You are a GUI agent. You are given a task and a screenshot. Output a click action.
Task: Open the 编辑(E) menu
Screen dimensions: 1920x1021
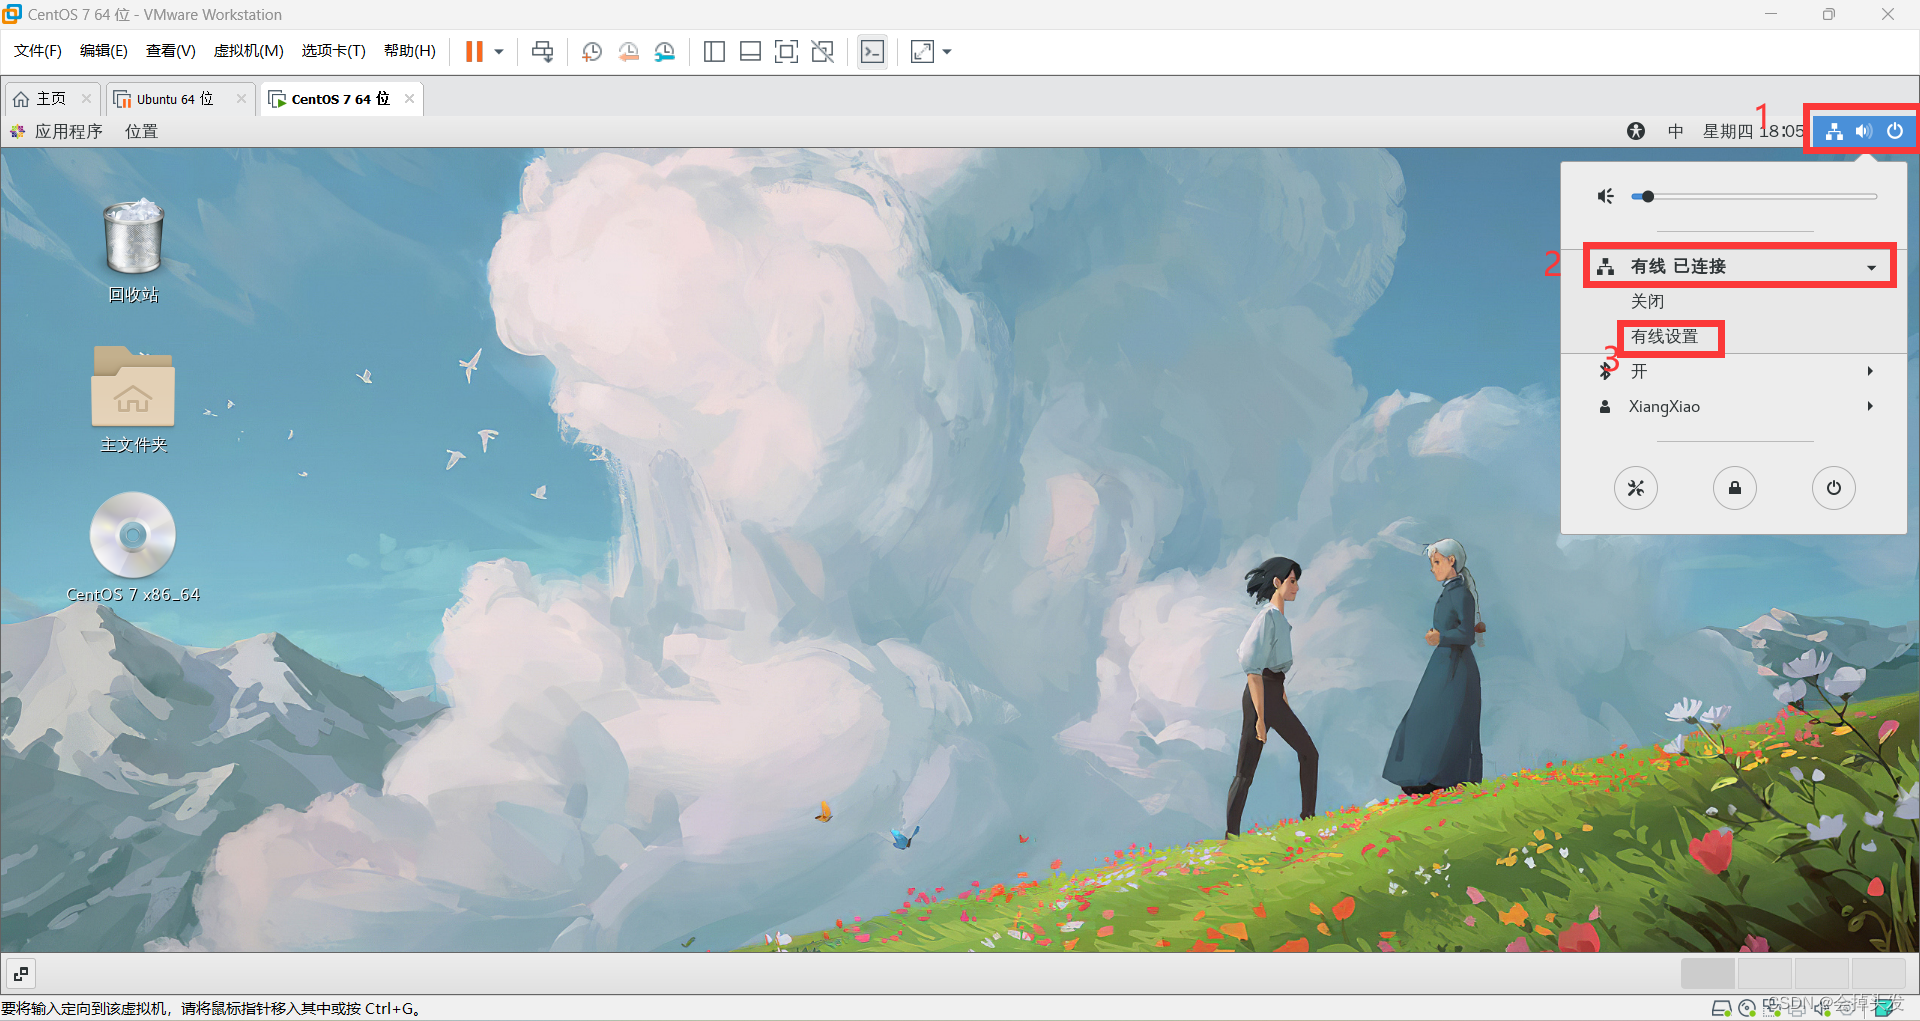[104, 51]
